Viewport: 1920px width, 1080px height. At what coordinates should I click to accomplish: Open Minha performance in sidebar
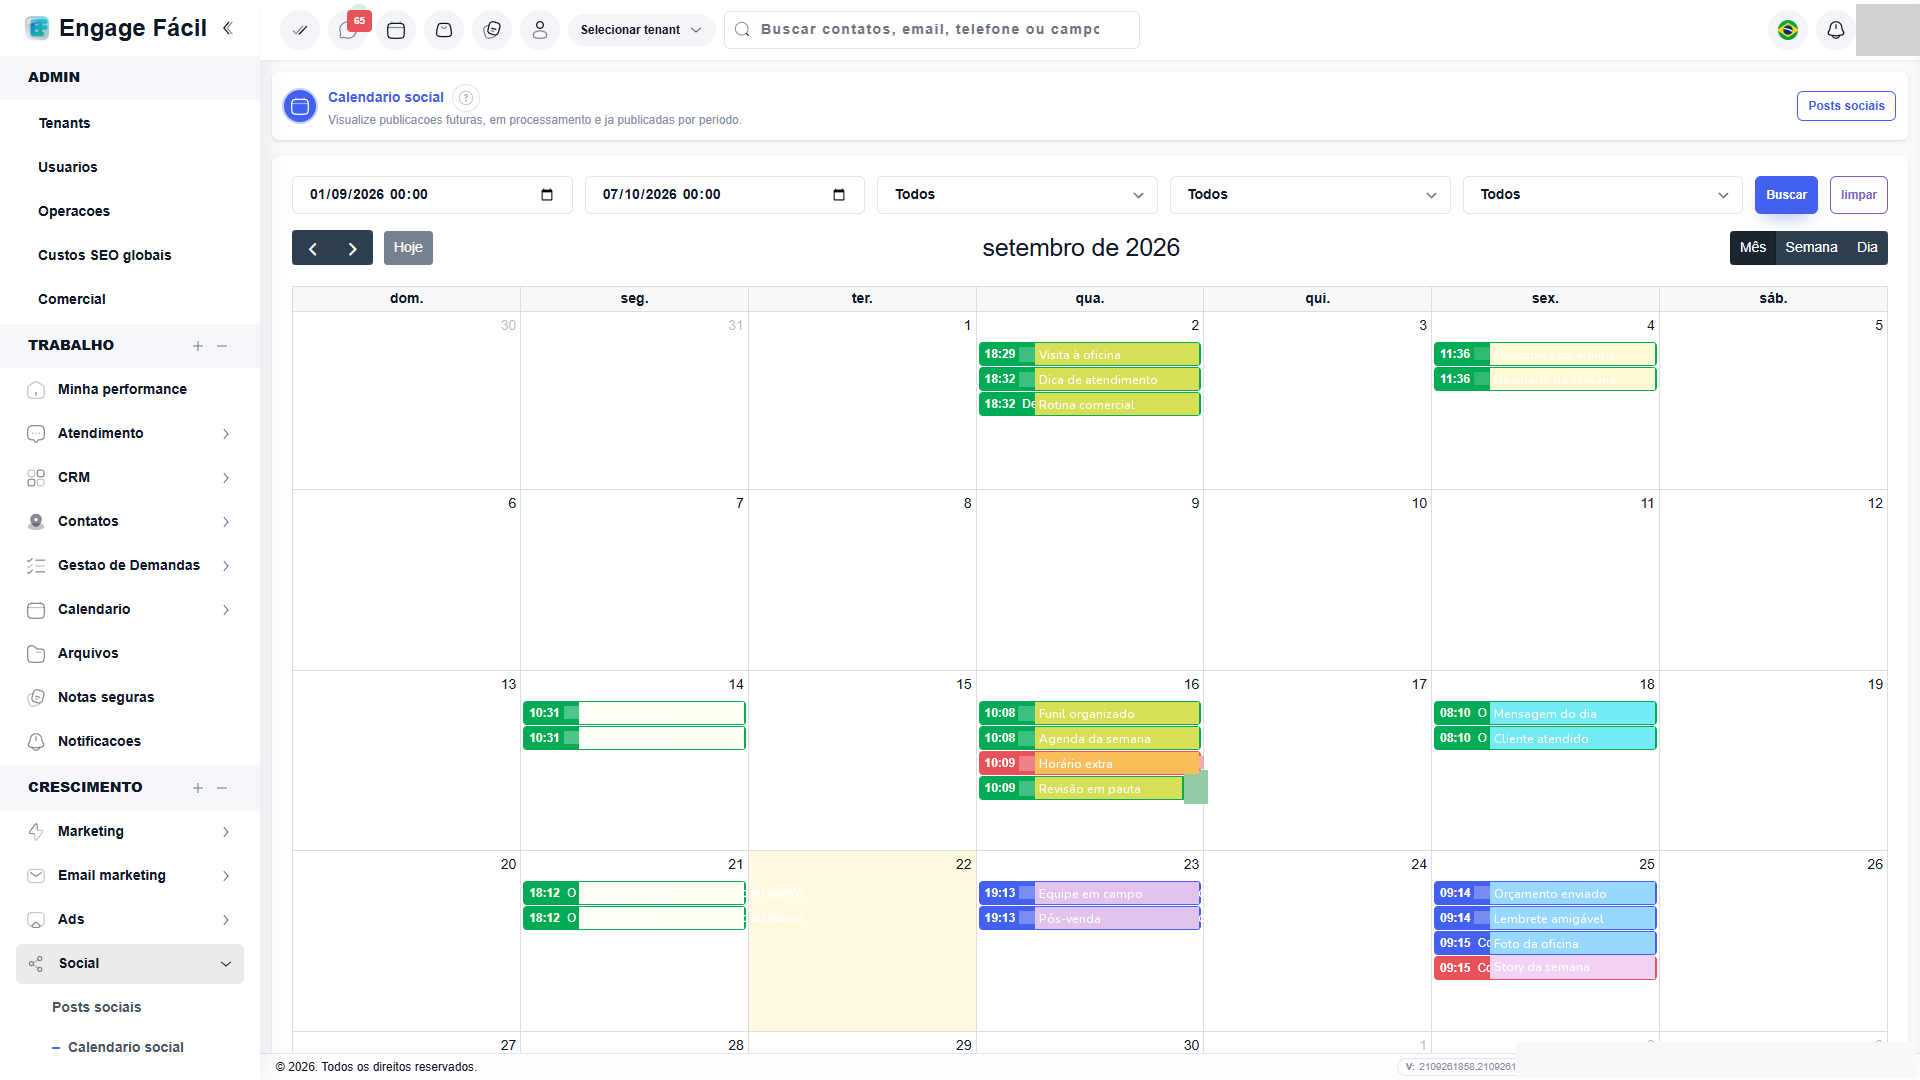click(x=122, y=390)
